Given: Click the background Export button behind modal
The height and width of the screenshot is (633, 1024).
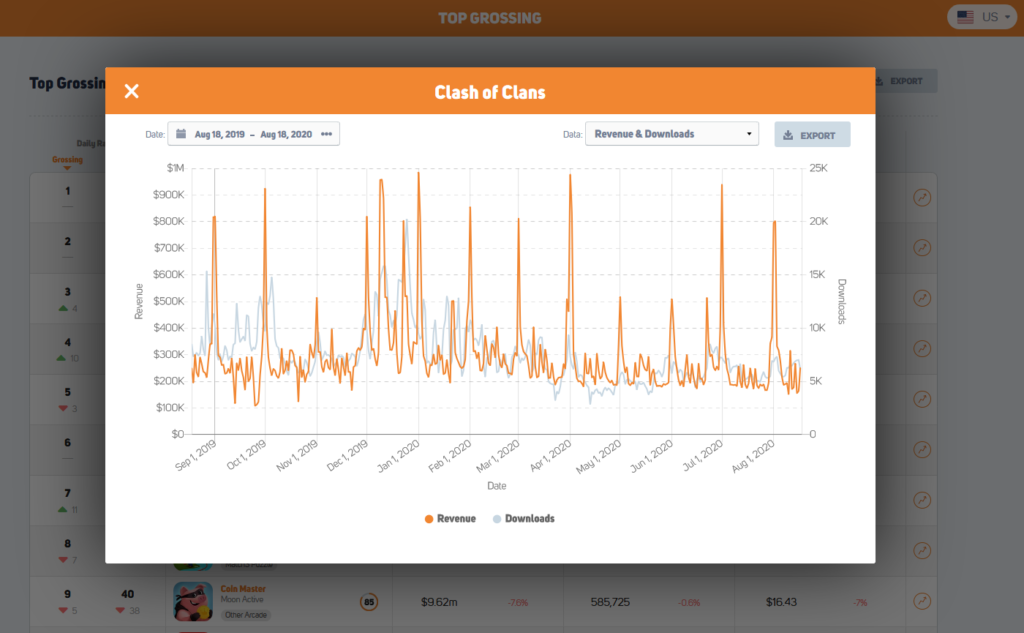Looking at the screenshot, I should click(x=905, y=81).
